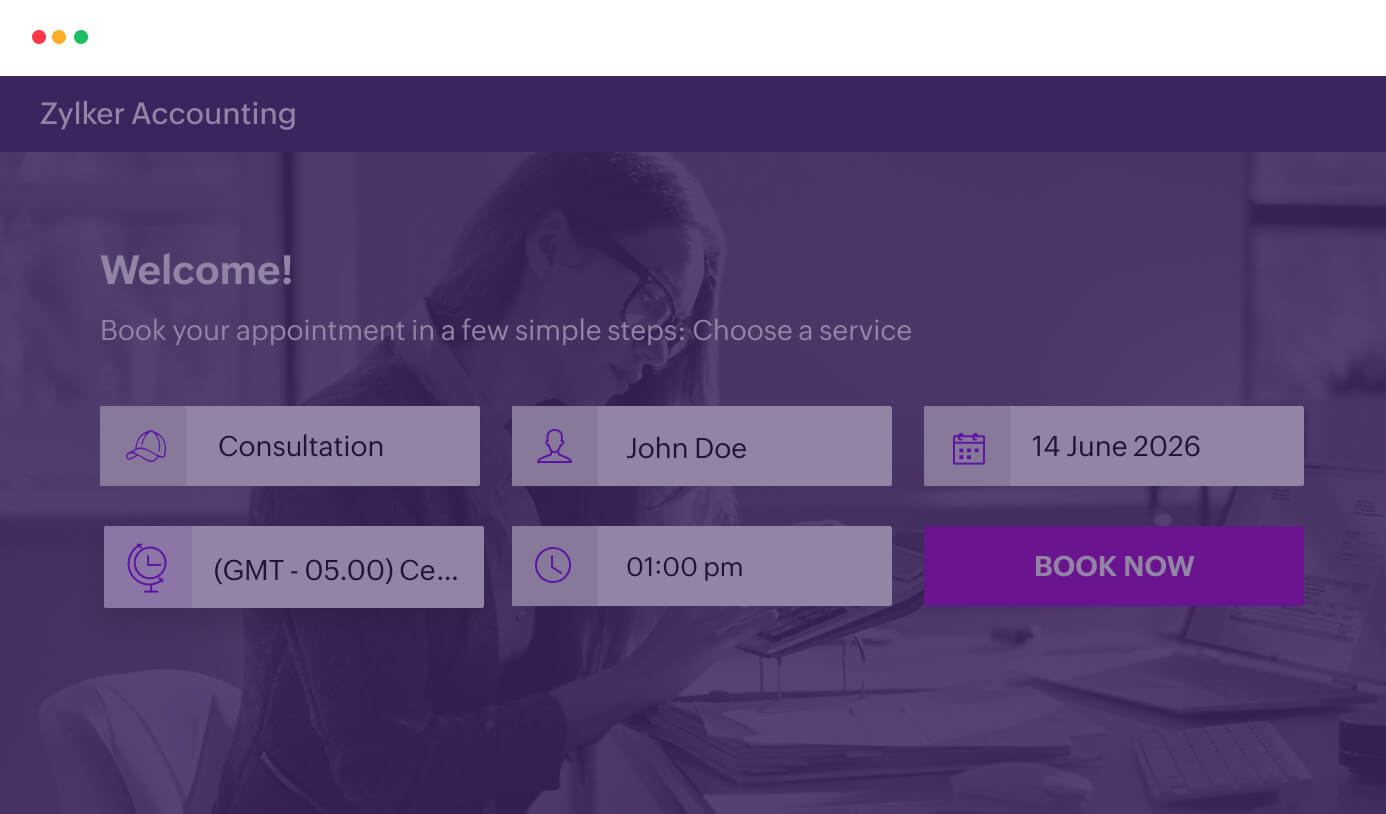
Task: Open the John Doe staff selector
Action: coord(743,447)
